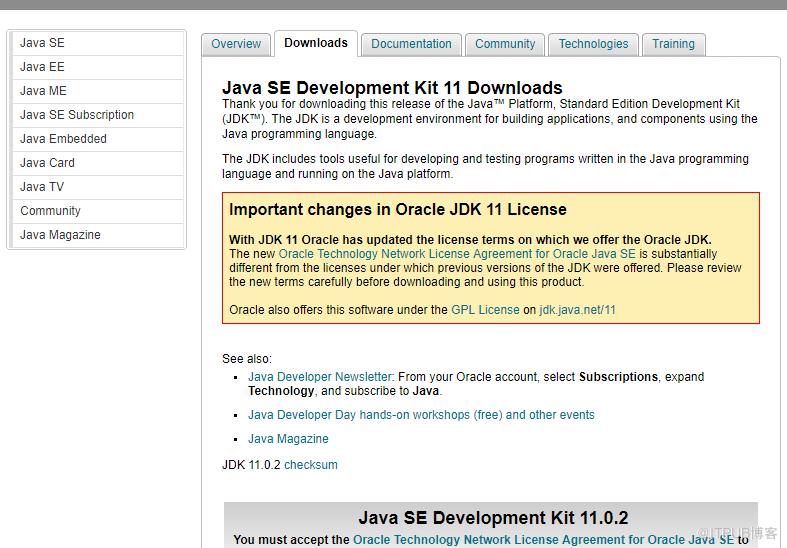Select the heading Java SE Development Kit 11 Downloads
This screenshot has height=548, width=787.
[392, 88]
